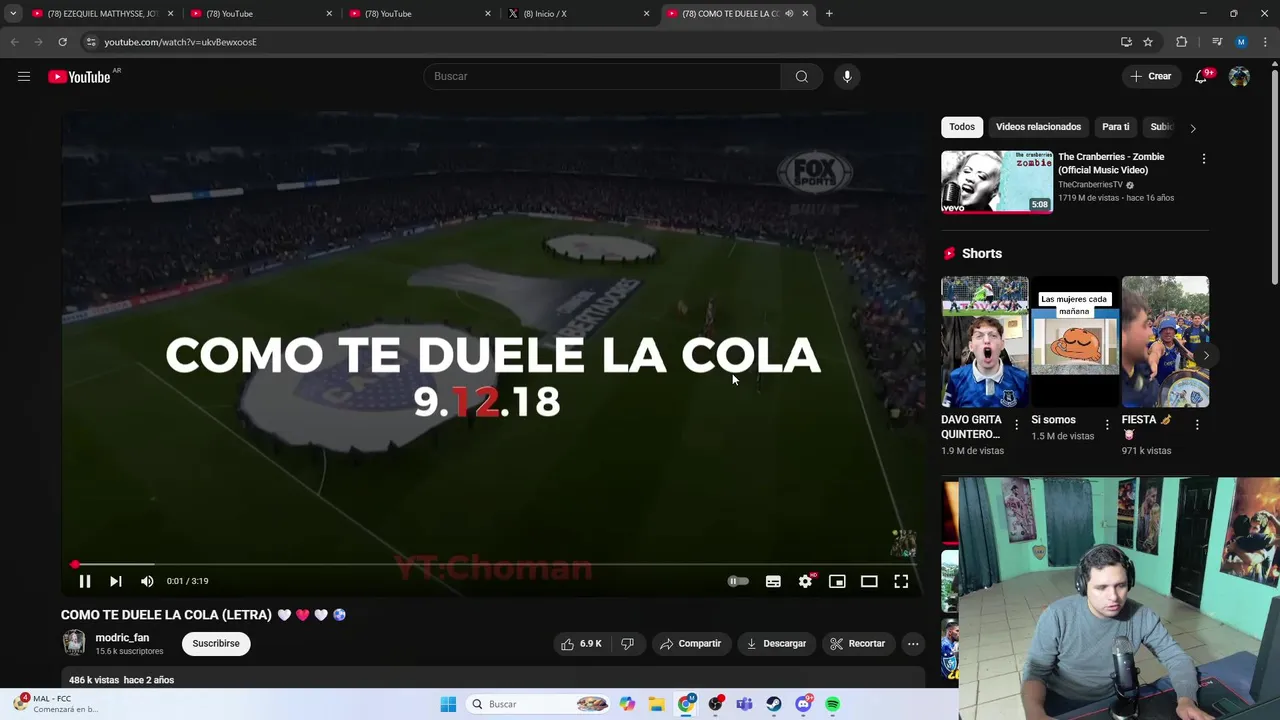Image resolution: width=1280 pixels, height=720 pixels.
Task: Enter fullscreen video mode
Action: 901,581
